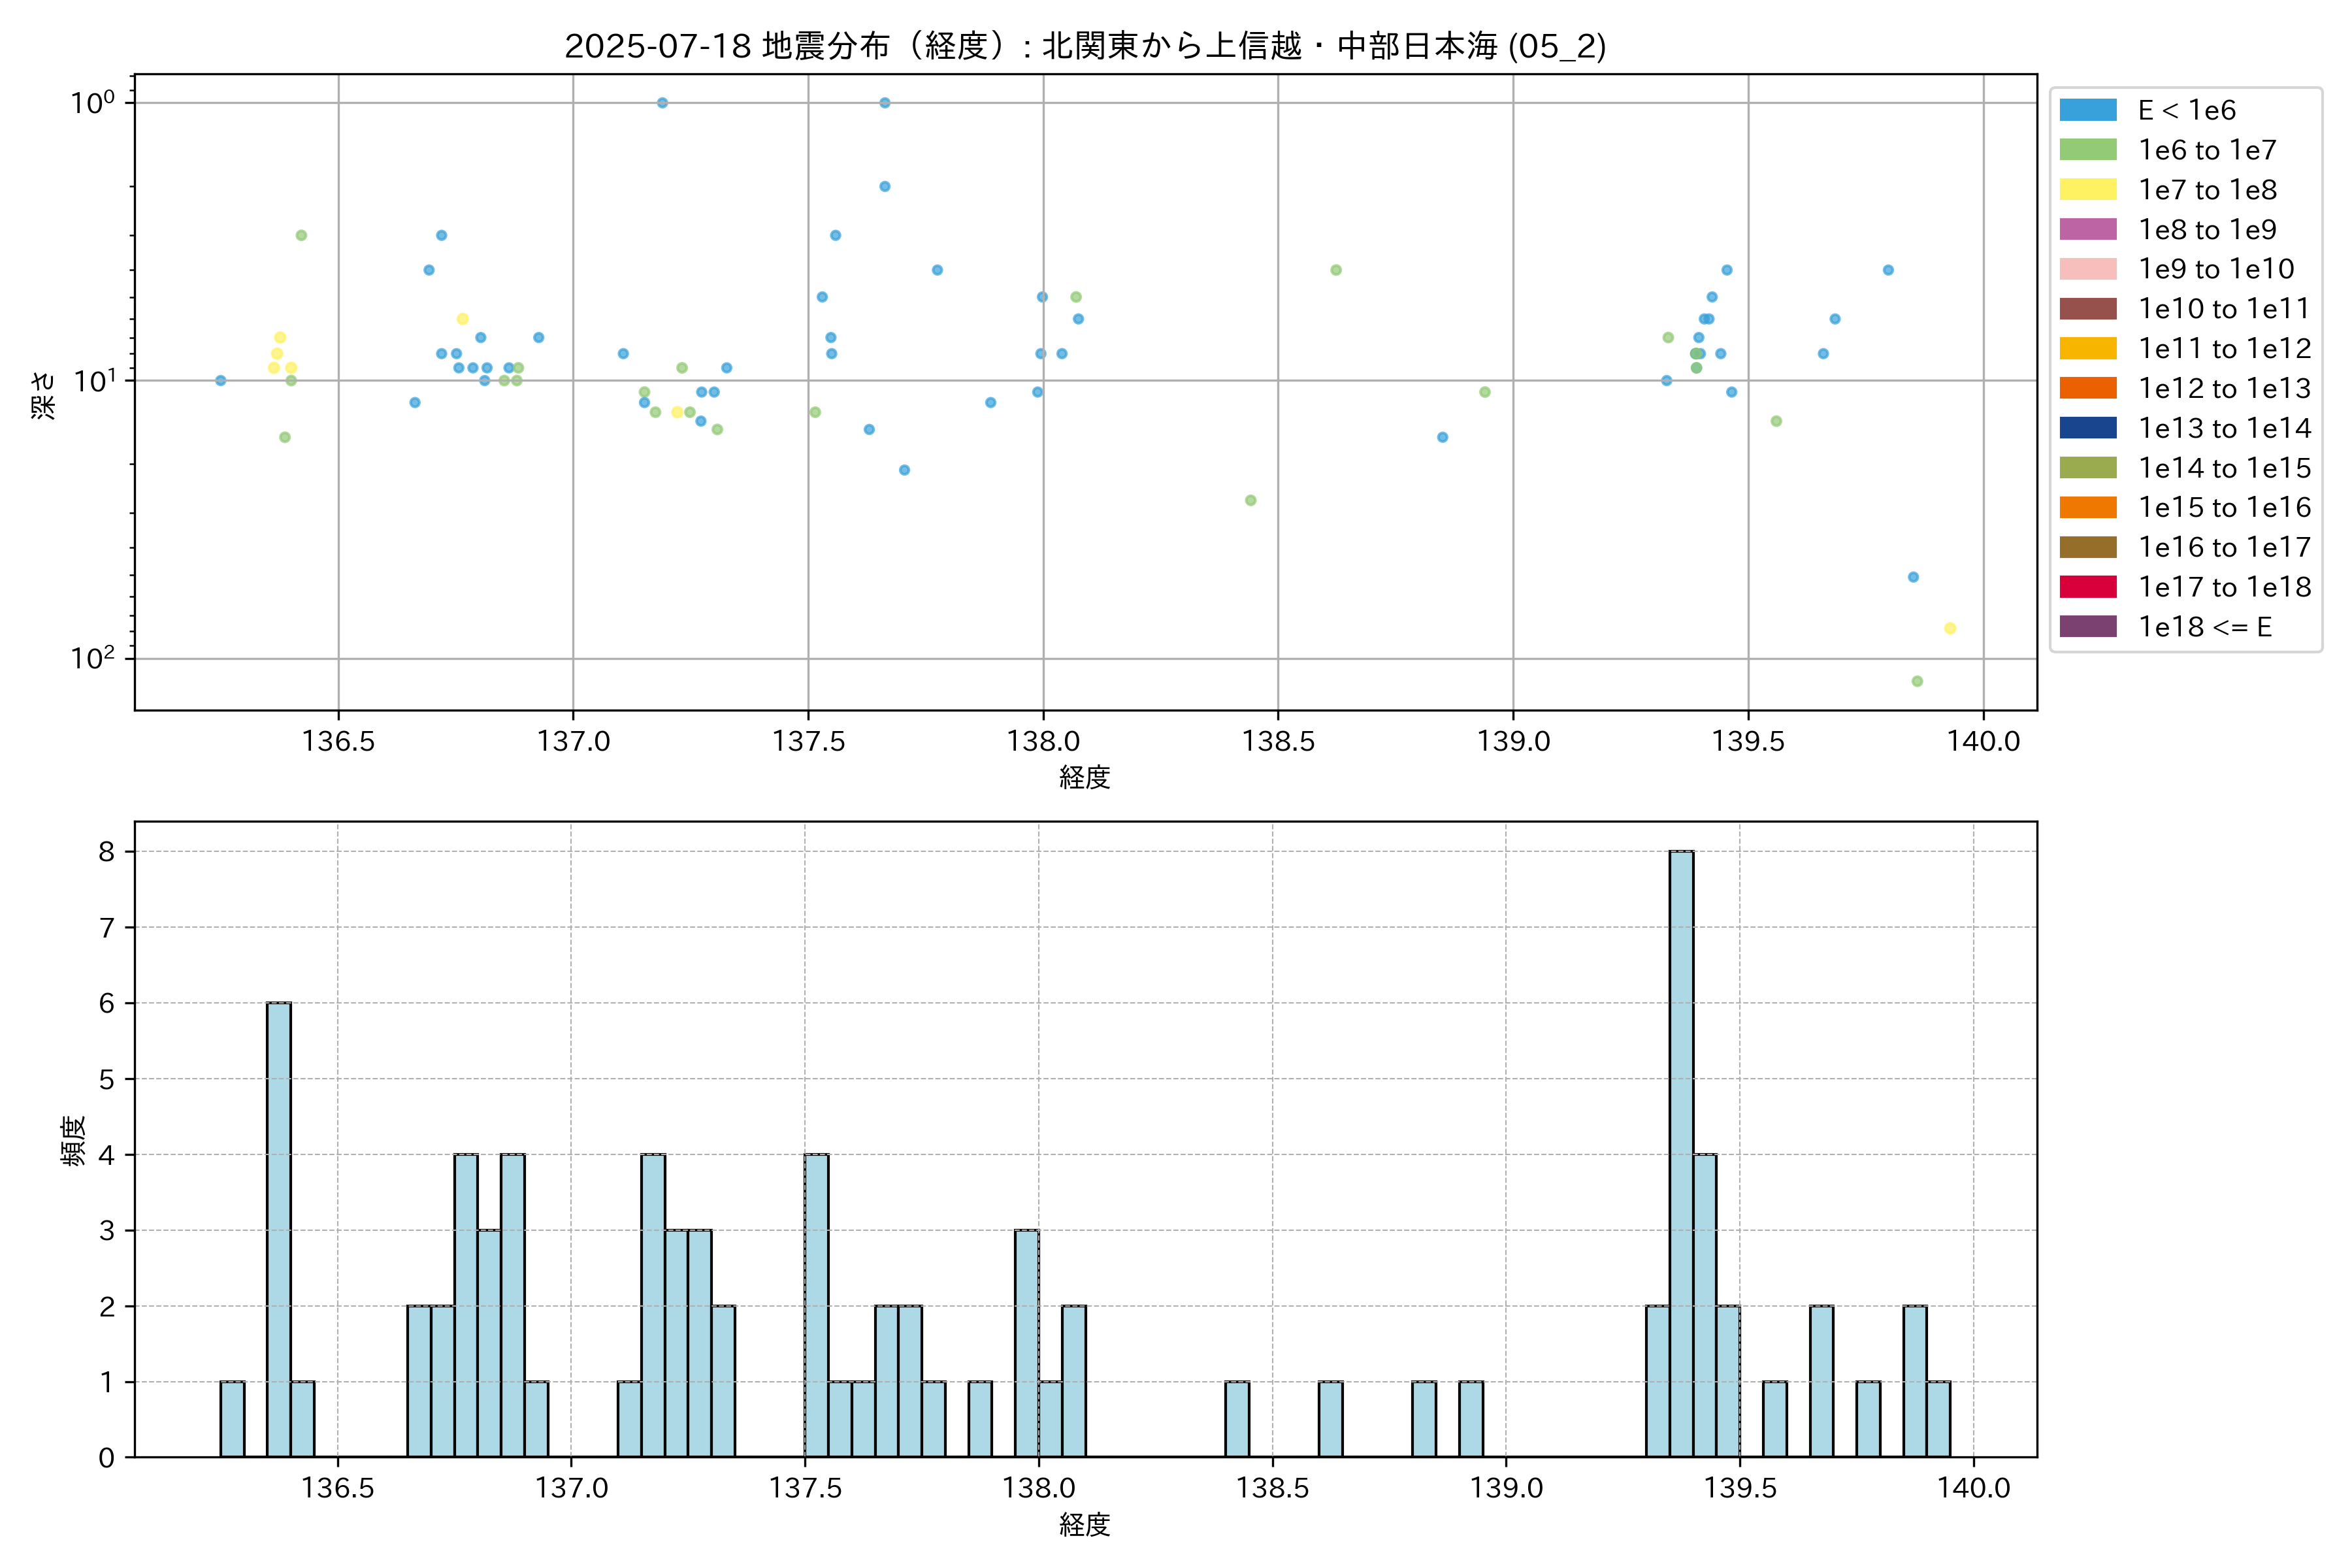The width and height of the screenshot is (2352, 1568).
Task: Click the '経度' label under the scatter plot
Action: [x=1085, y=777]
